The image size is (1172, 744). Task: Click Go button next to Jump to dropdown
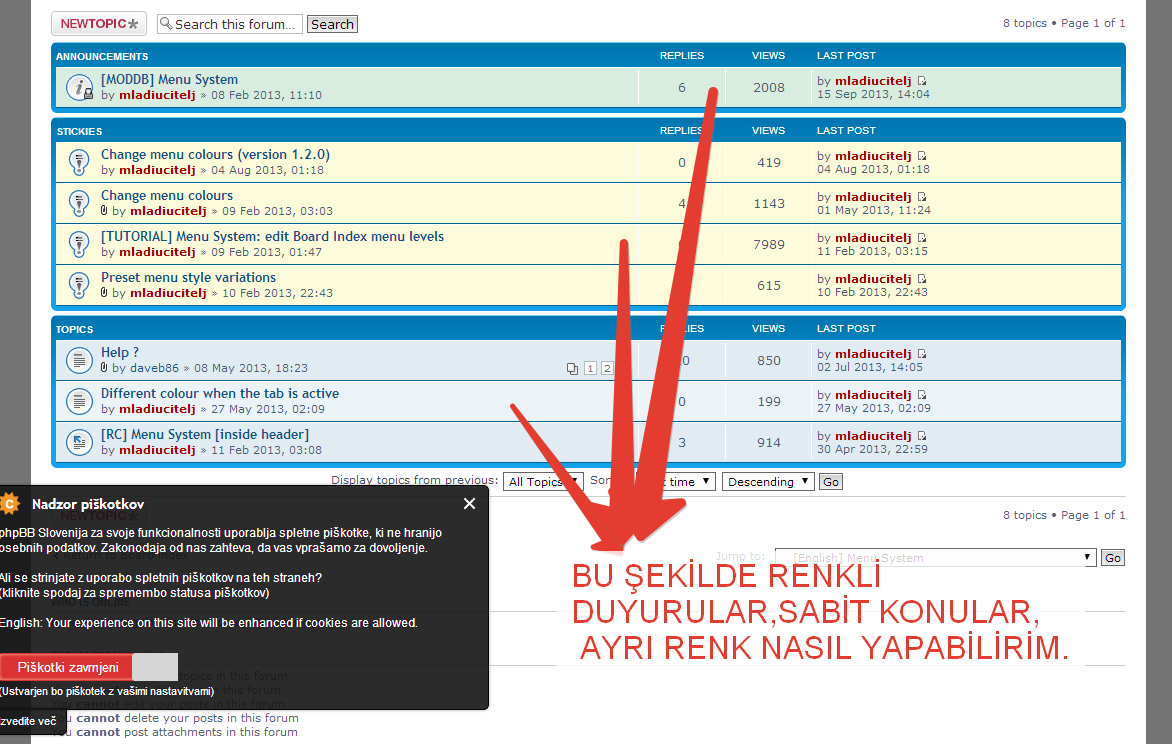pos(1113,558)
